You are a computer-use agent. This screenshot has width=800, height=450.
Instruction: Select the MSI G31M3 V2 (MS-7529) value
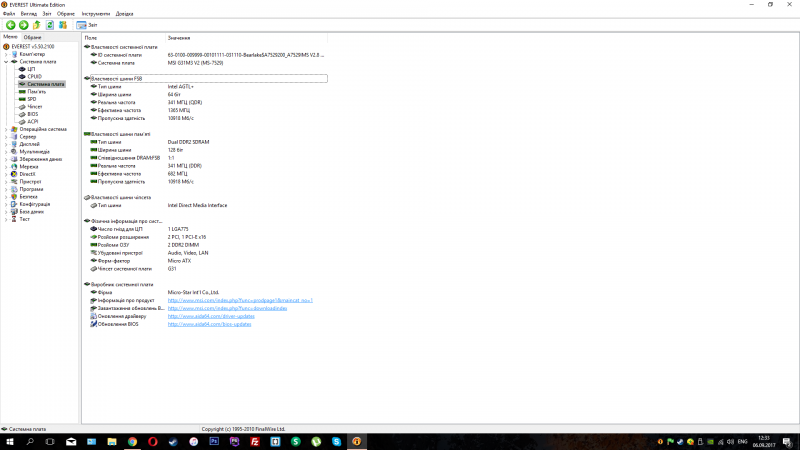click(195, 63)
